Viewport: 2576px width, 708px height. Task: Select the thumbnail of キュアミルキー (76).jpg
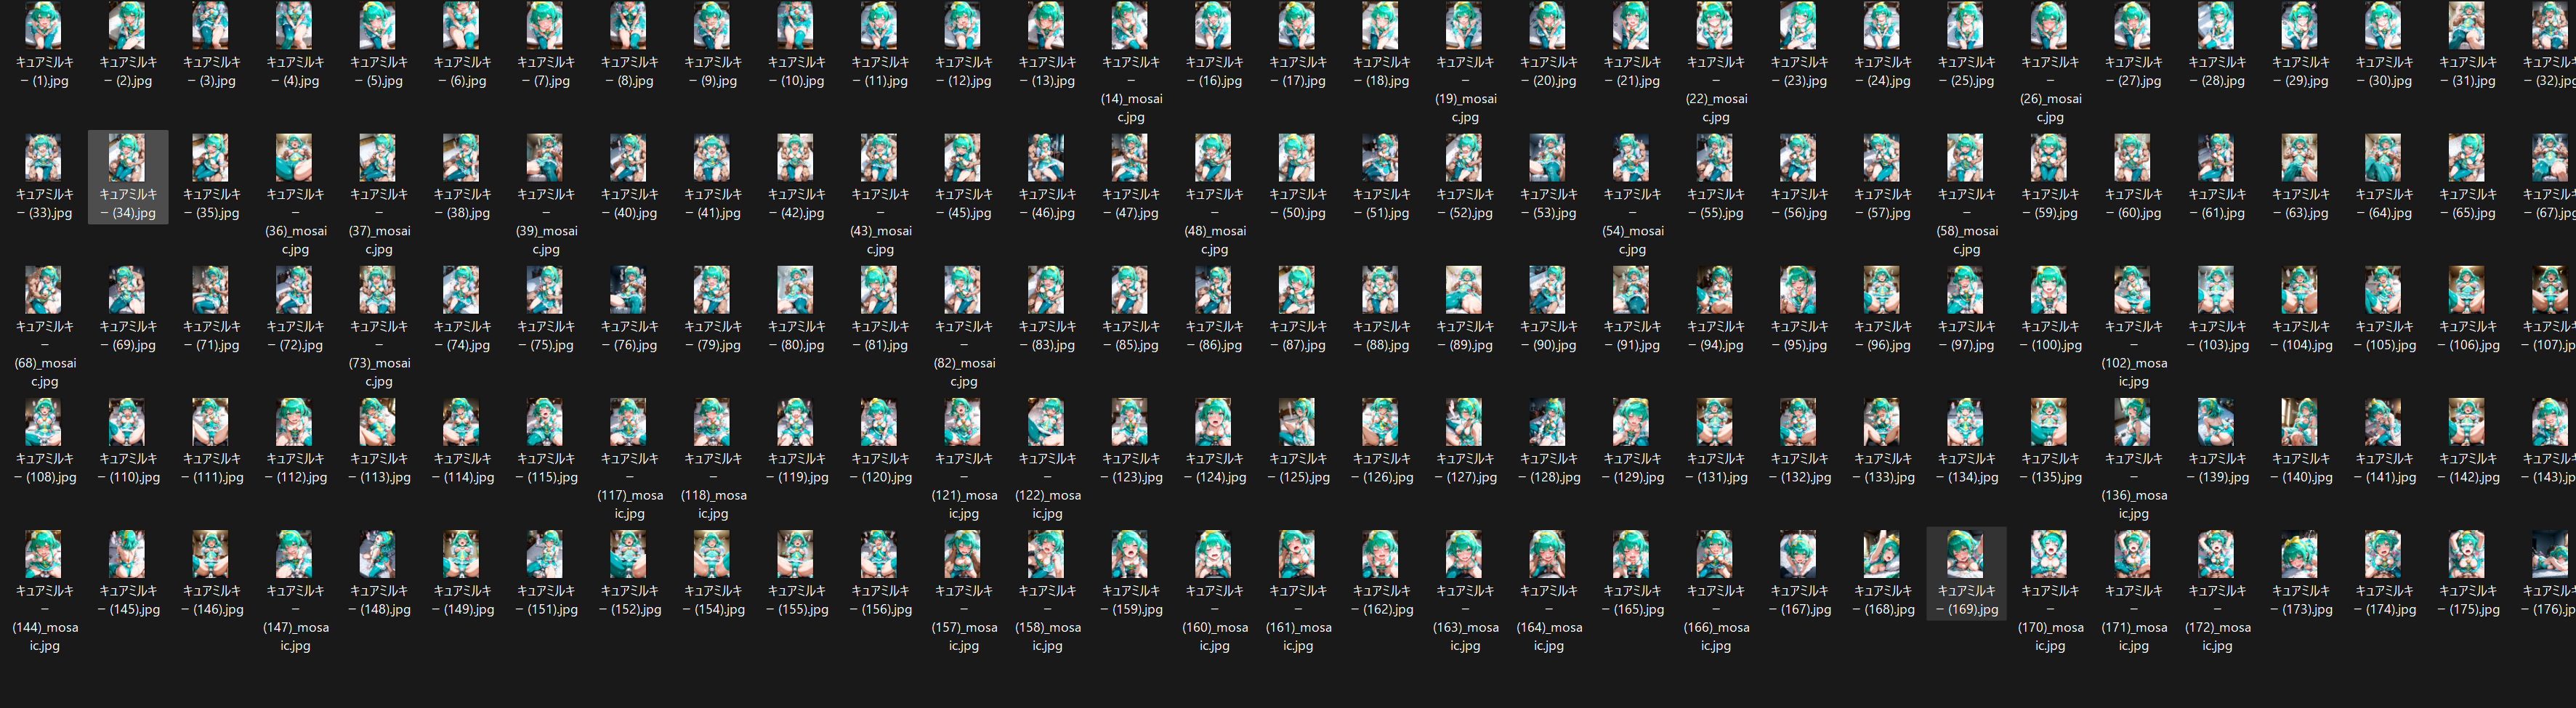629,290
